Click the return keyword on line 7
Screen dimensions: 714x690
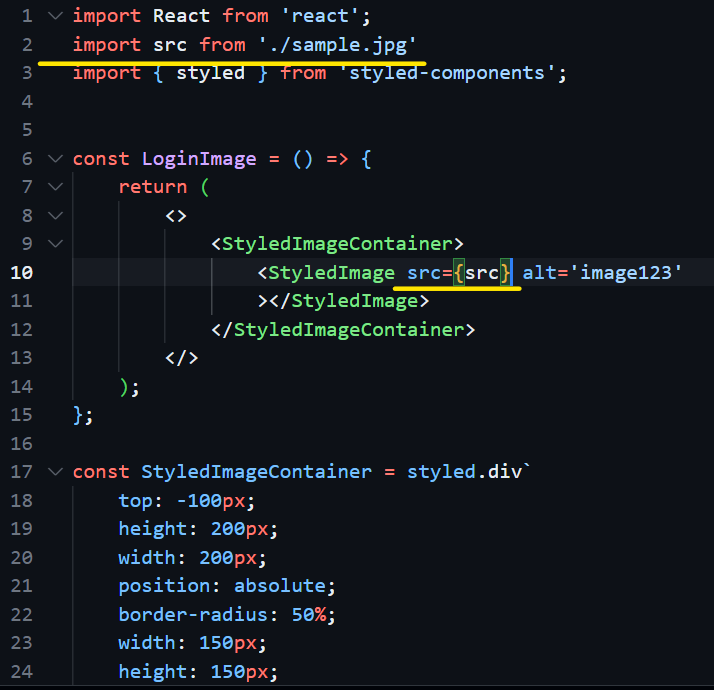tap(153, 187)
